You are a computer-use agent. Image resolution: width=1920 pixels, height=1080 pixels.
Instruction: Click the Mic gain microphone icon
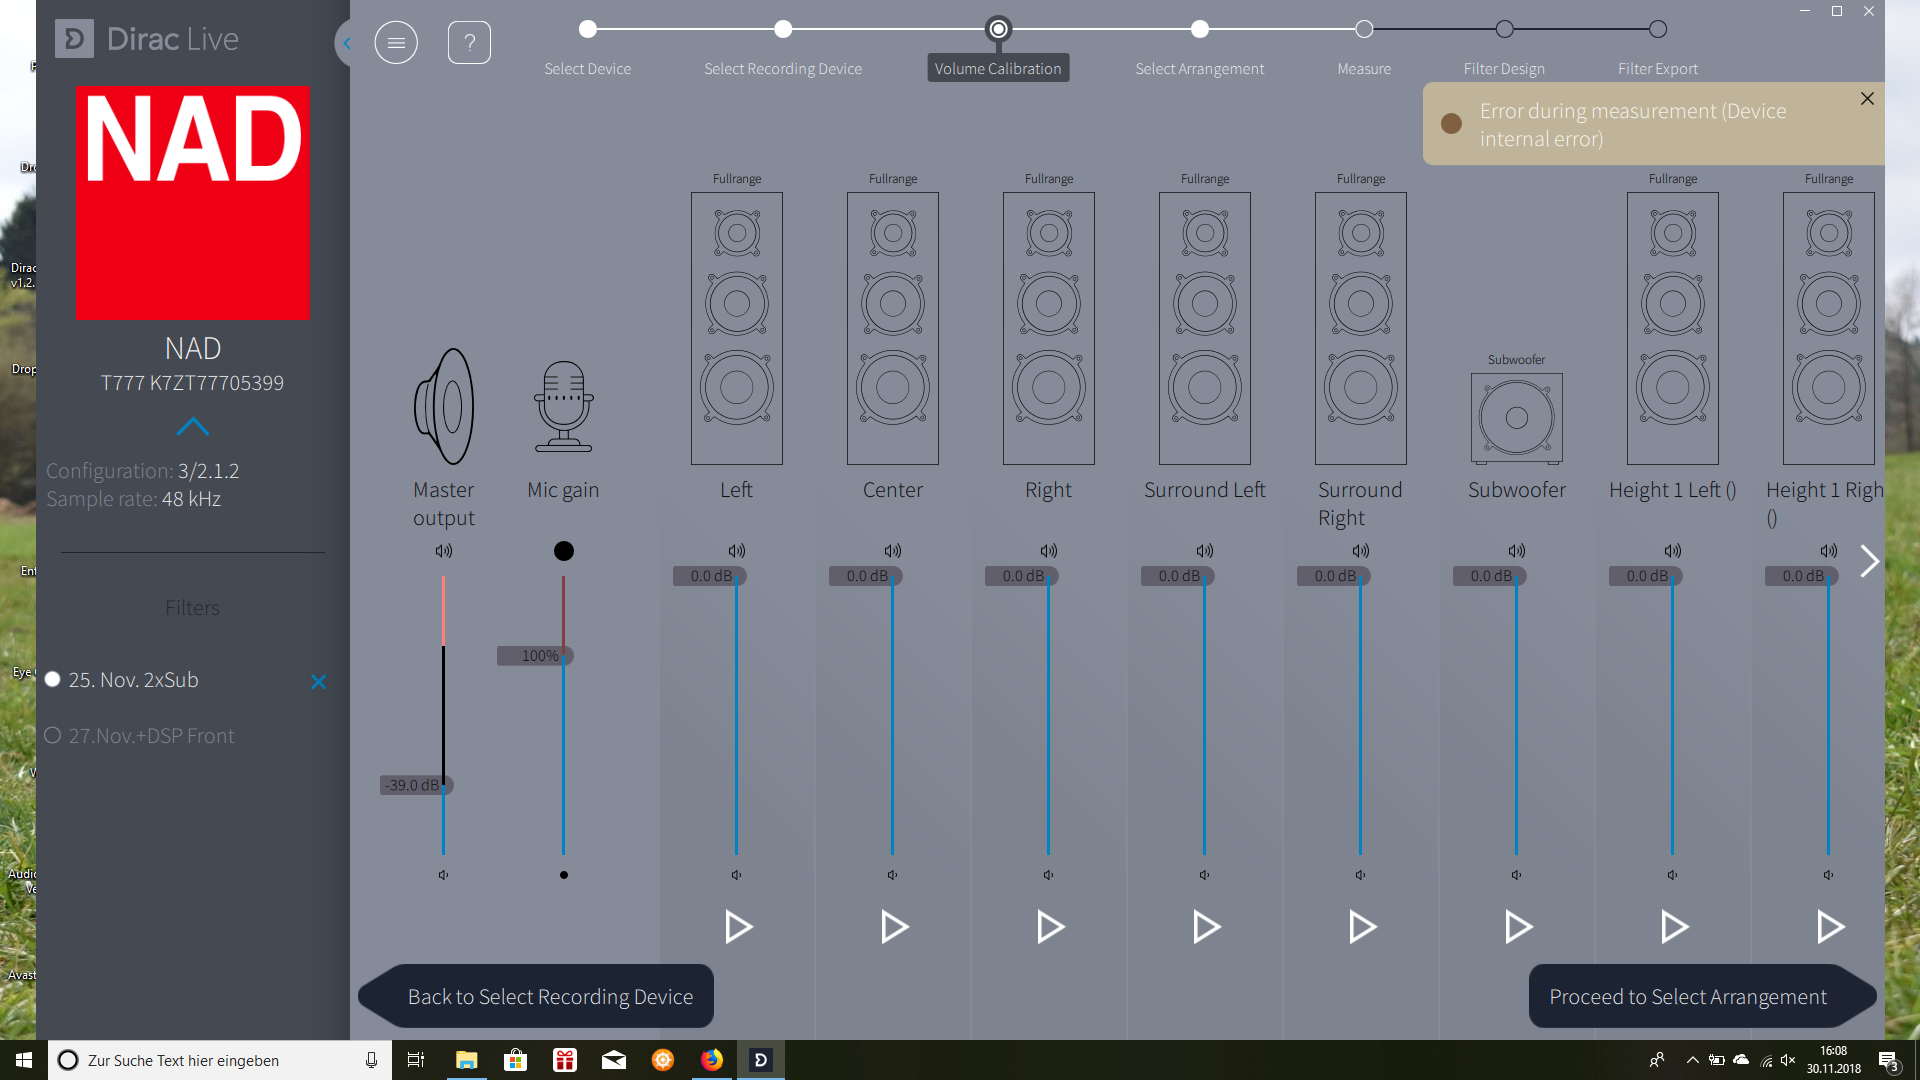click(x=564, y=406)
